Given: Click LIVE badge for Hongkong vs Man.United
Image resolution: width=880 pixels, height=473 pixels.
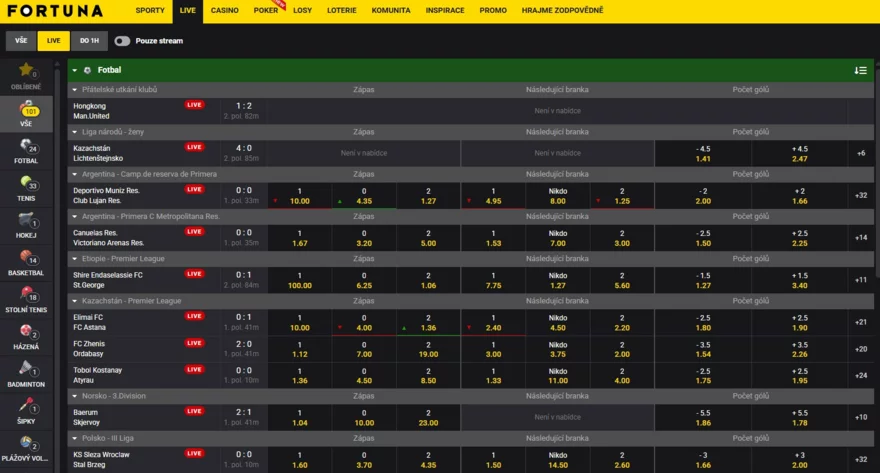Looking at the screenshot, I should 194,105.
